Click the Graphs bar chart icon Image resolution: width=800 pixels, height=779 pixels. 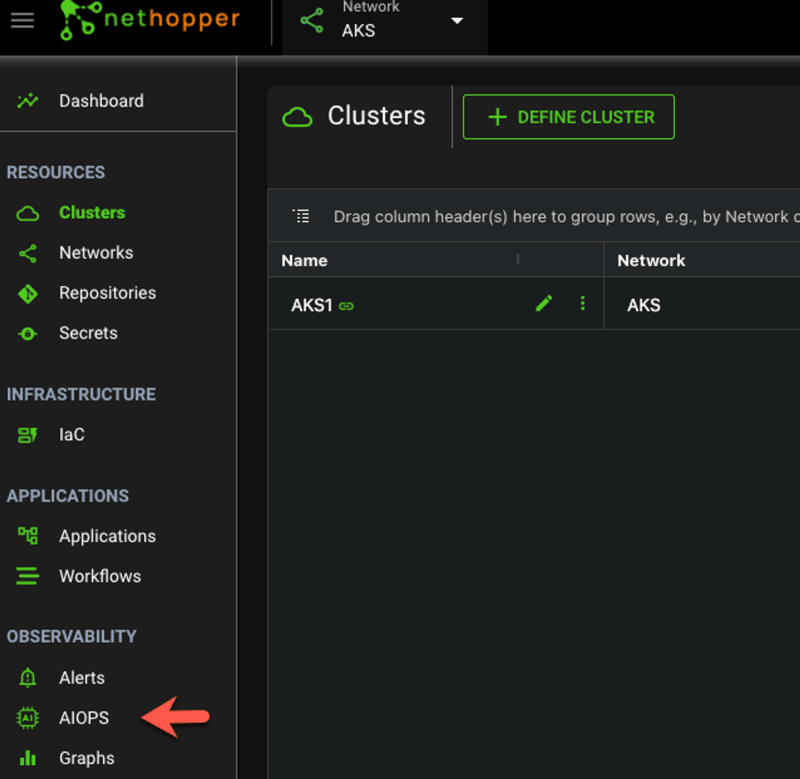click(28, 758)
